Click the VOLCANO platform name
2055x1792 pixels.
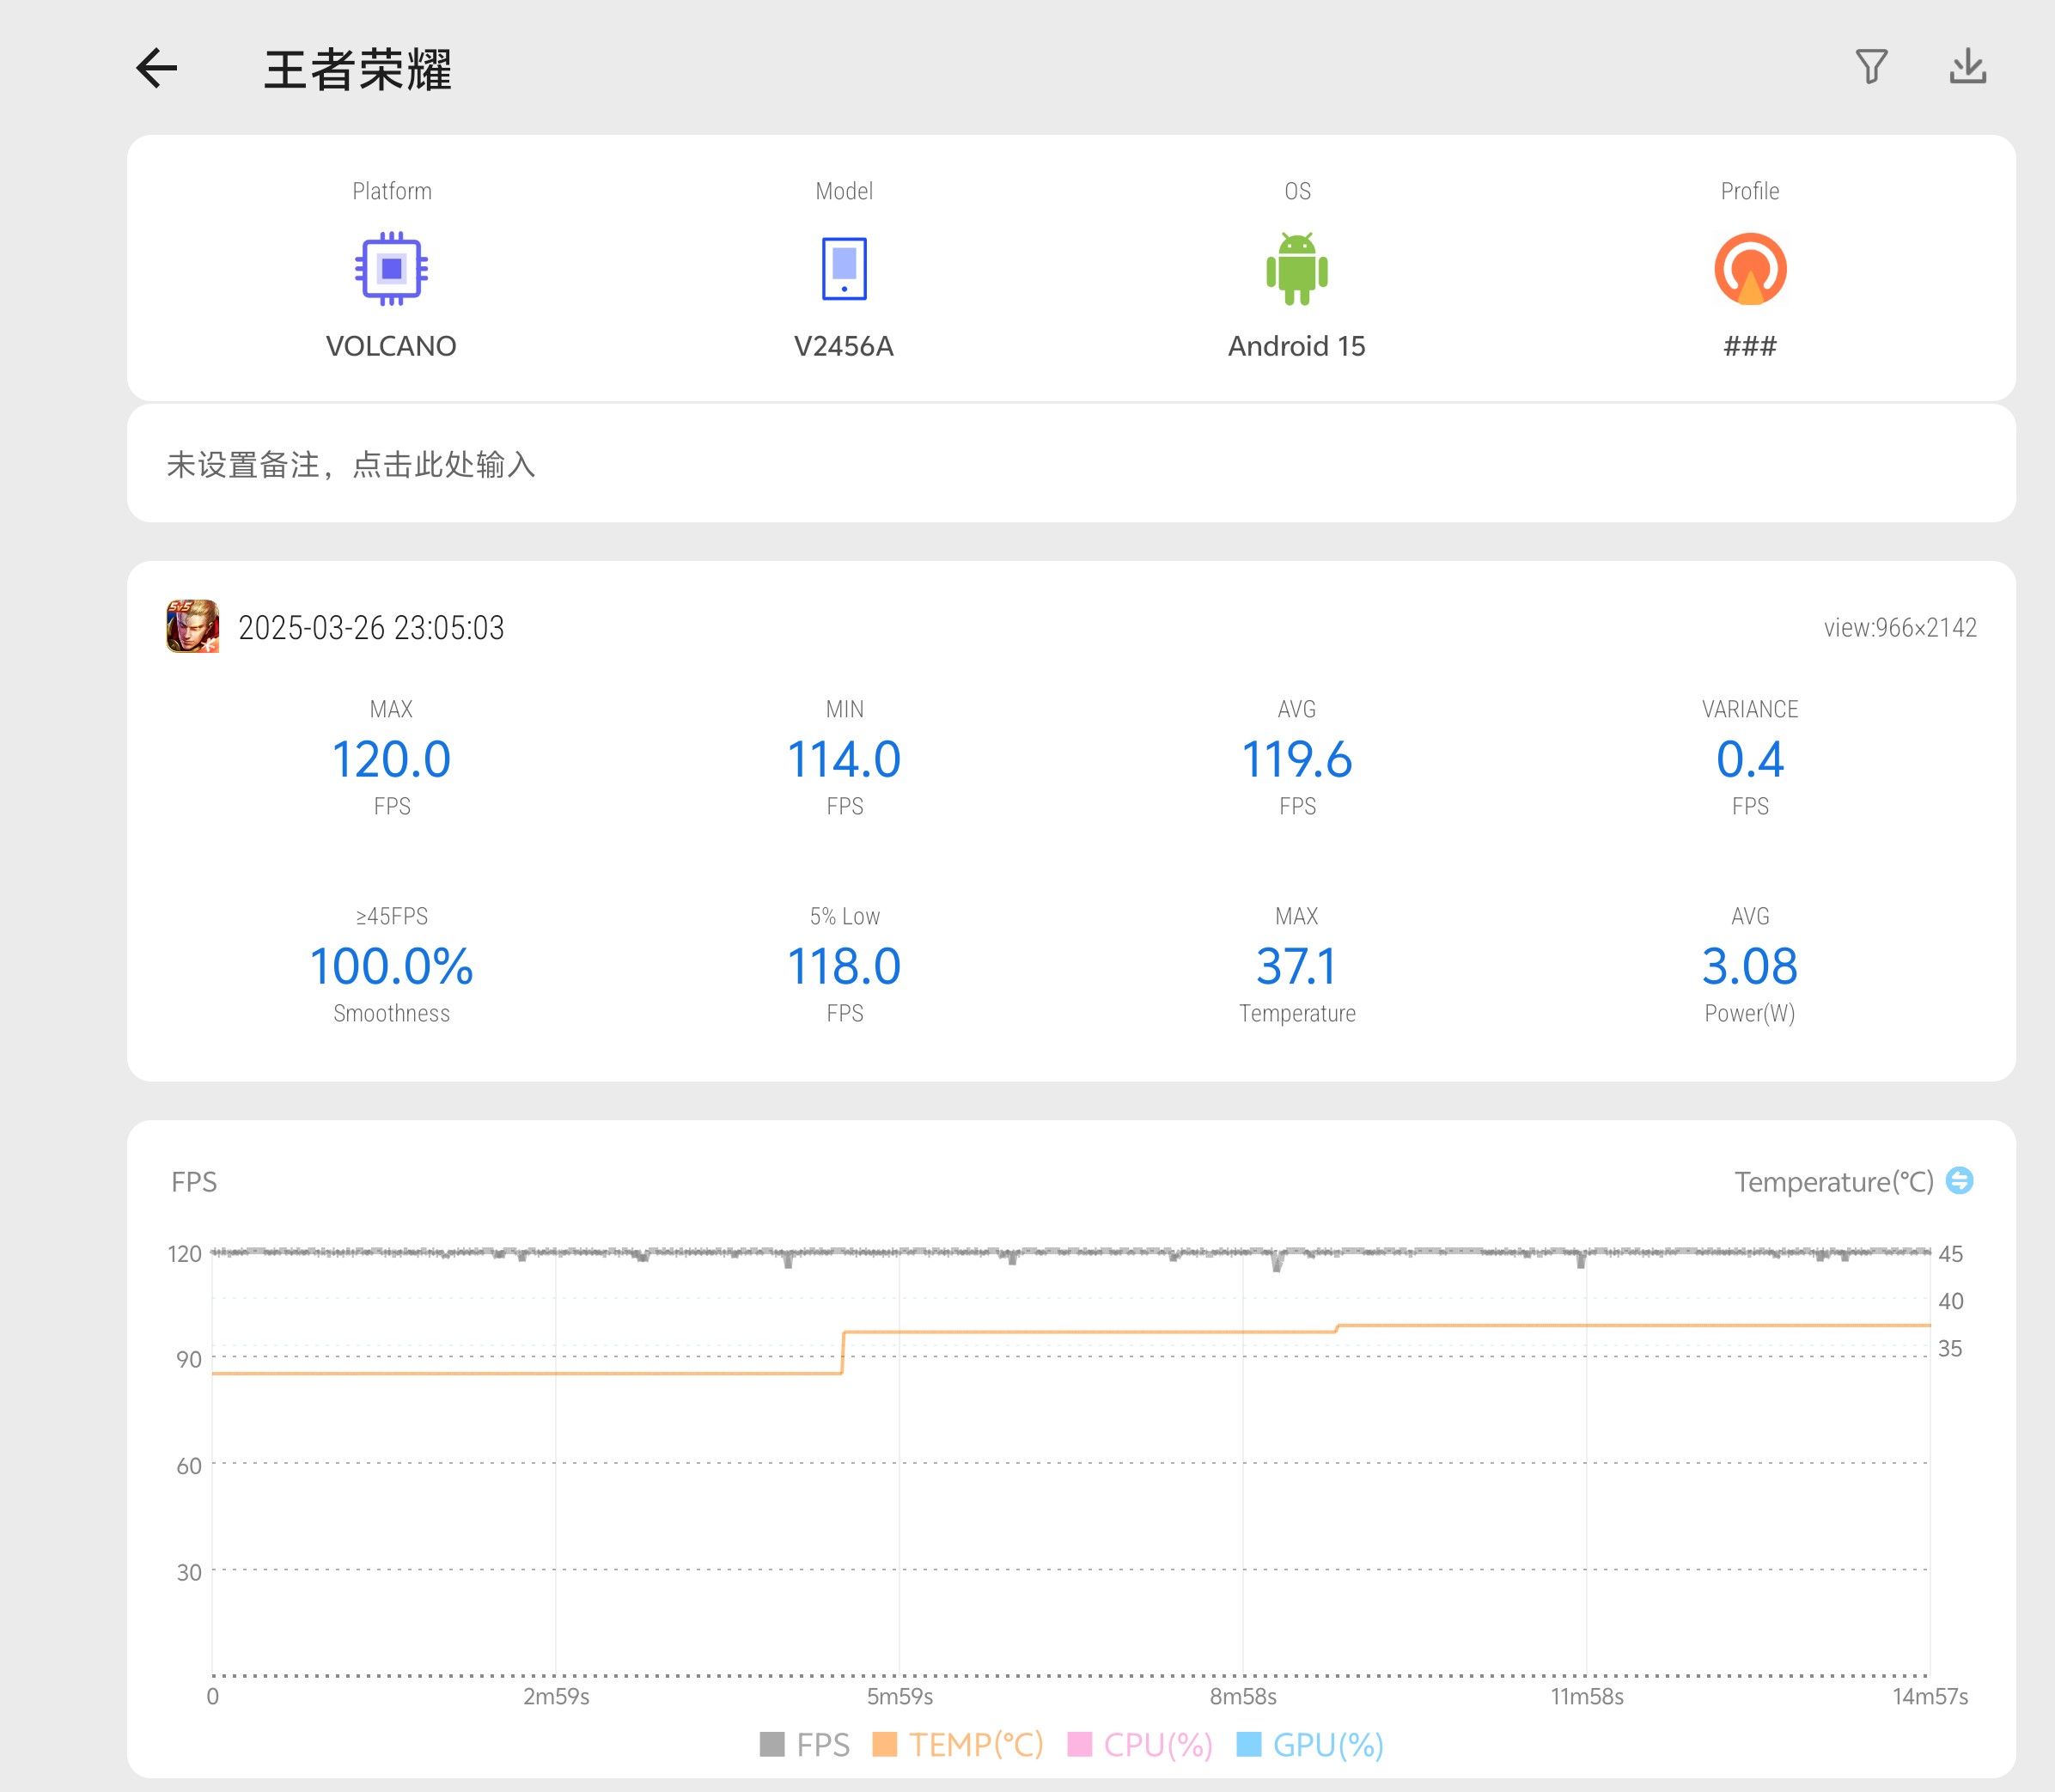[391, 346]
